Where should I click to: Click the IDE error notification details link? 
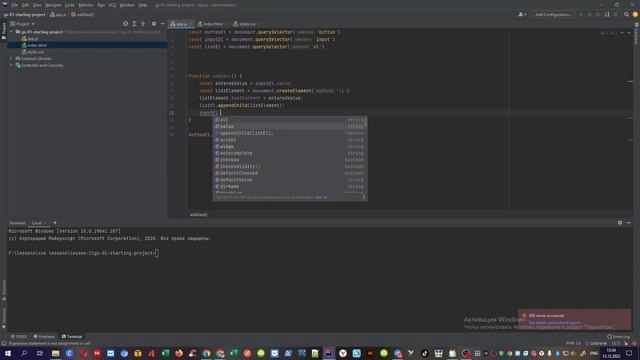pyautogui.click(x=554, y=322)
